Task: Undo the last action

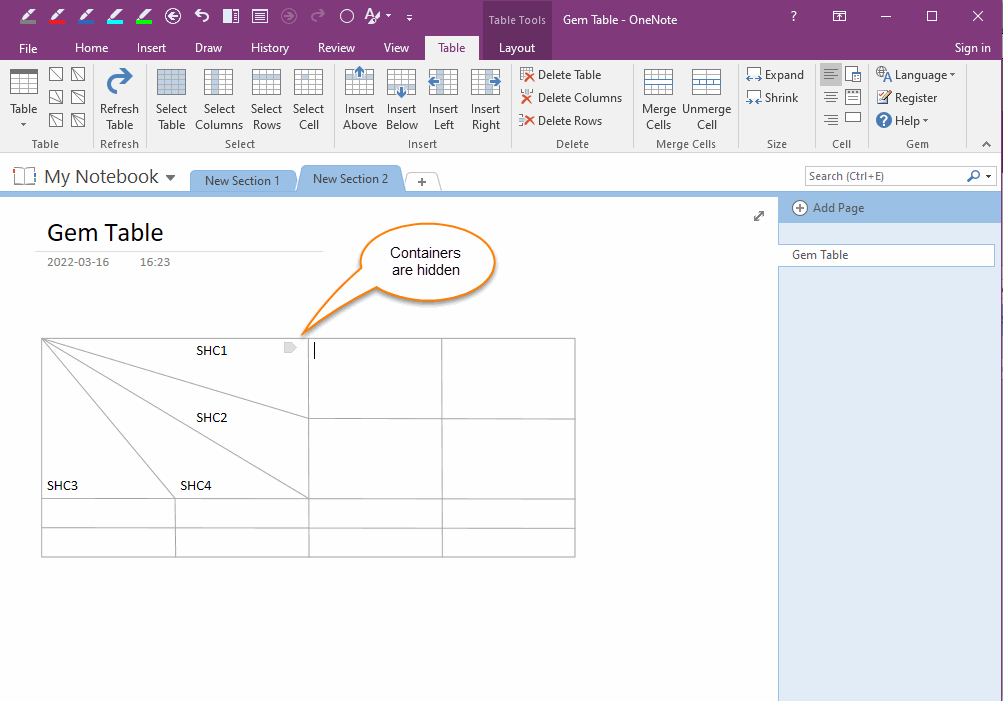Action: coord(201,16)
